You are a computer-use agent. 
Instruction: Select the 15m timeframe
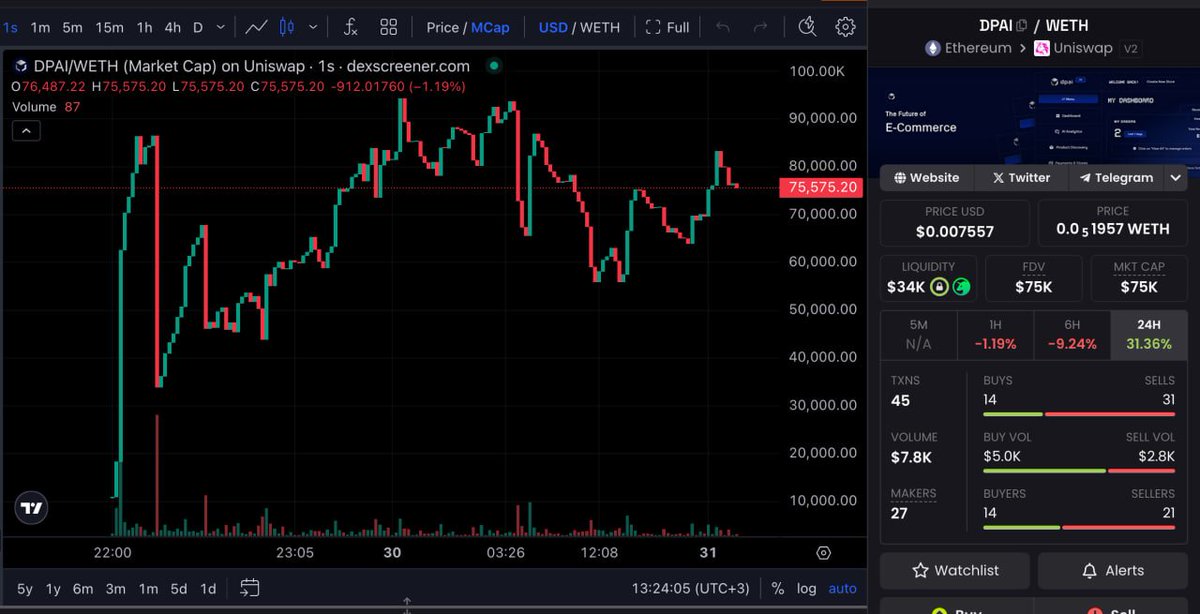110,27
